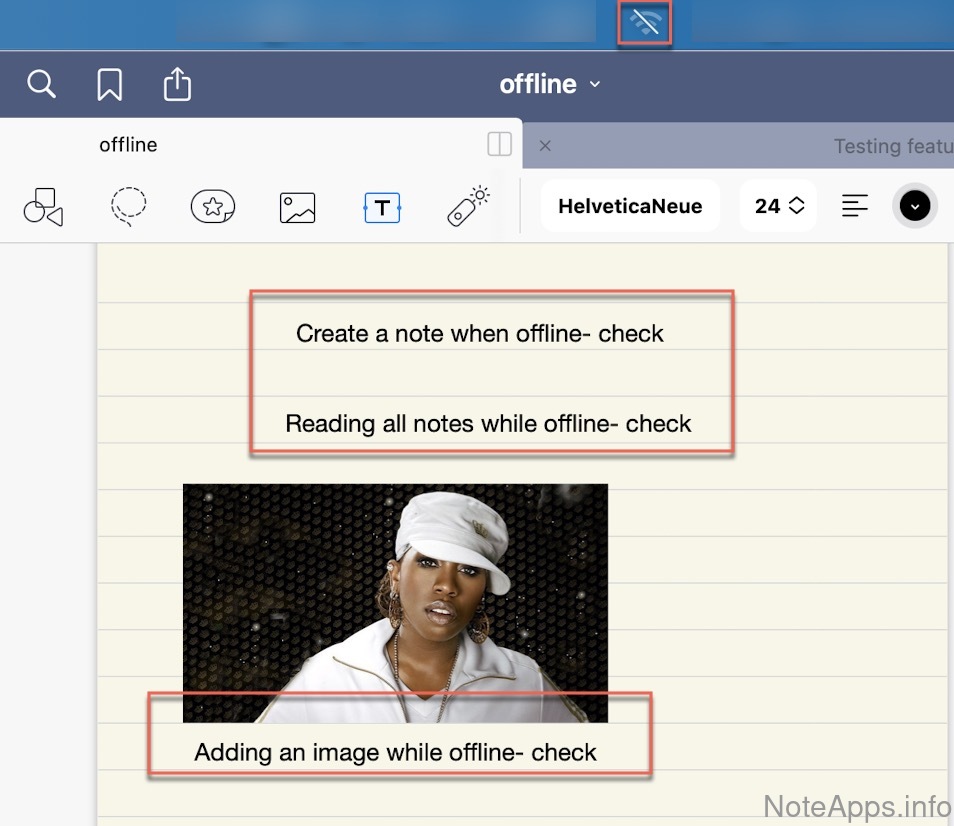Open the bookmark icon
This screenshot has height=826, width=954.
tap(109, 85)
